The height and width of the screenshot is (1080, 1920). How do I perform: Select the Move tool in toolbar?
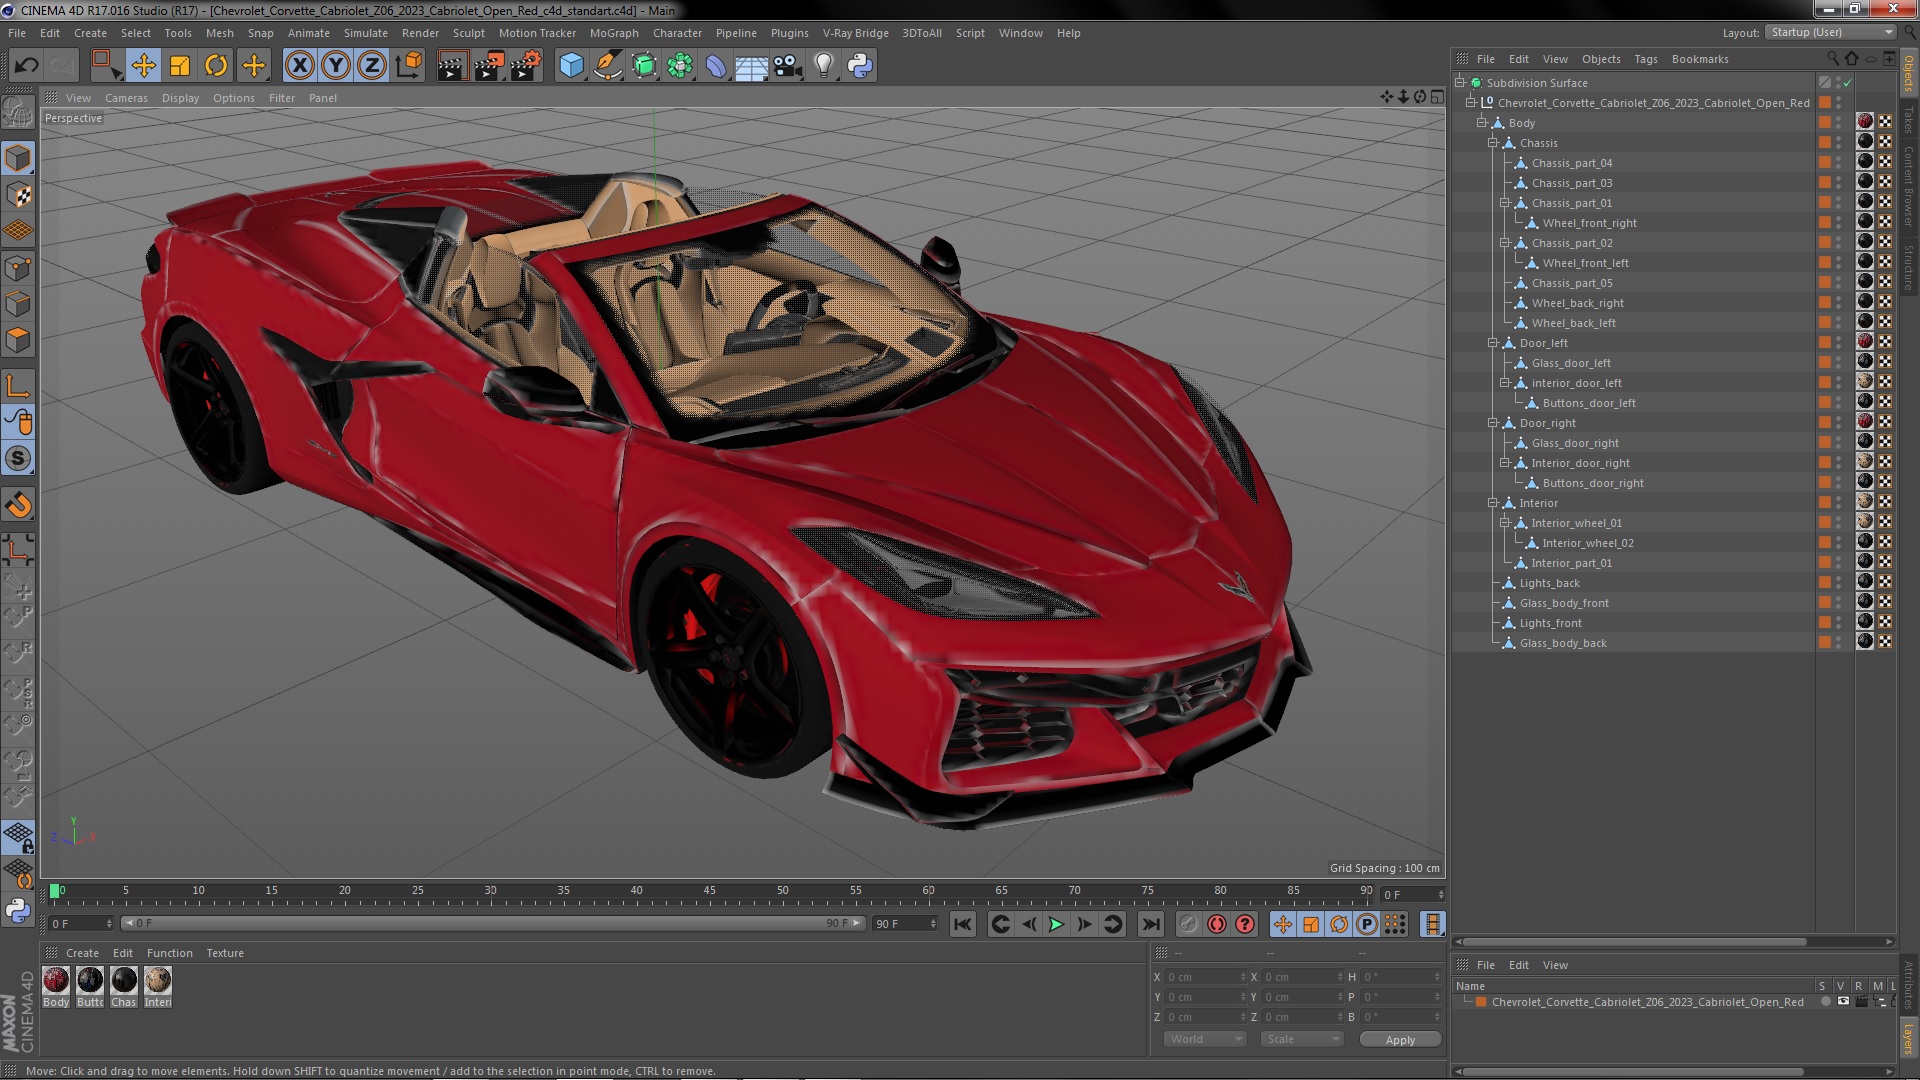point(143,66)
